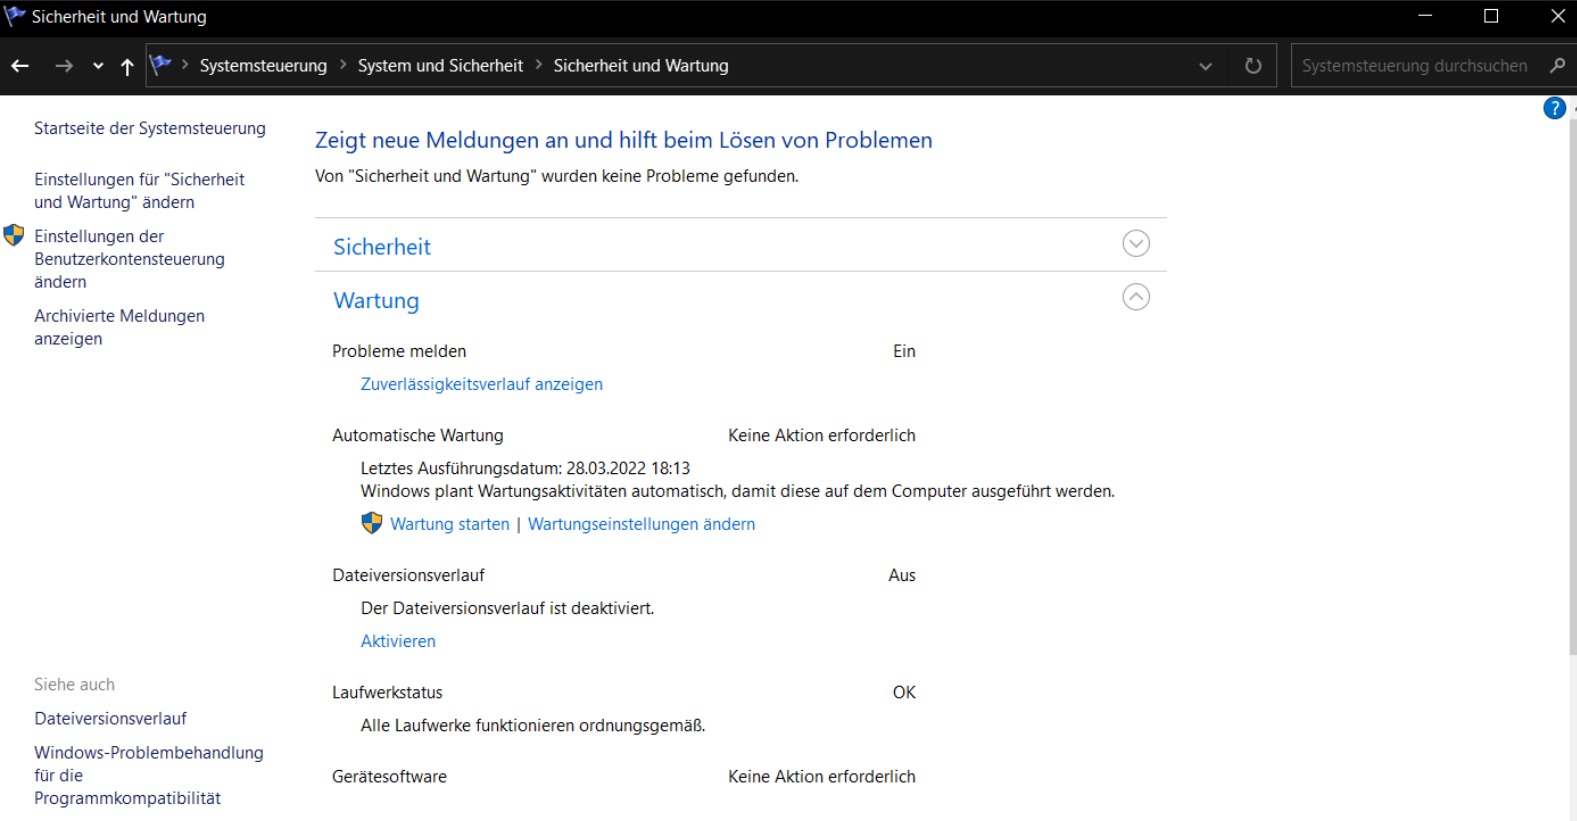The width and height of the screenshot is (1577, 821).
Task: Open Einstellungen der Benutzerkontensteuerung ändern
Action: [129, 259]
